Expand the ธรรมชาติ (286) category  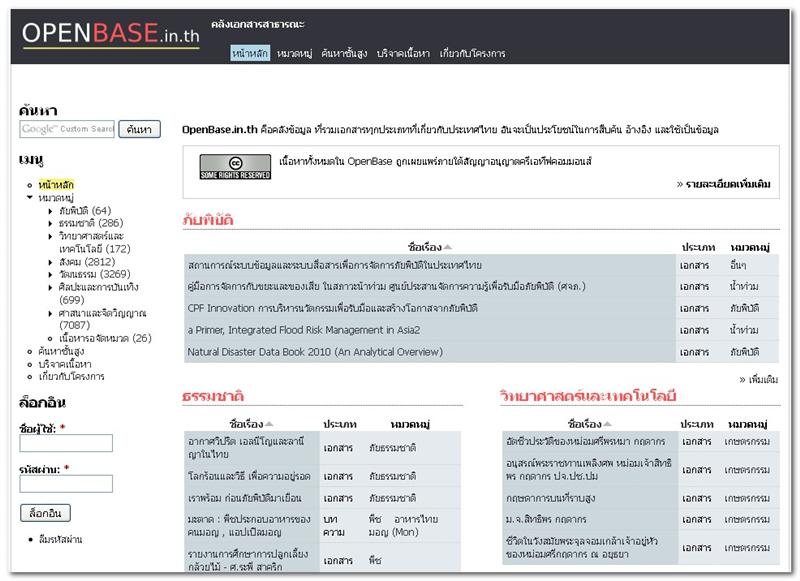click(50, 223)
